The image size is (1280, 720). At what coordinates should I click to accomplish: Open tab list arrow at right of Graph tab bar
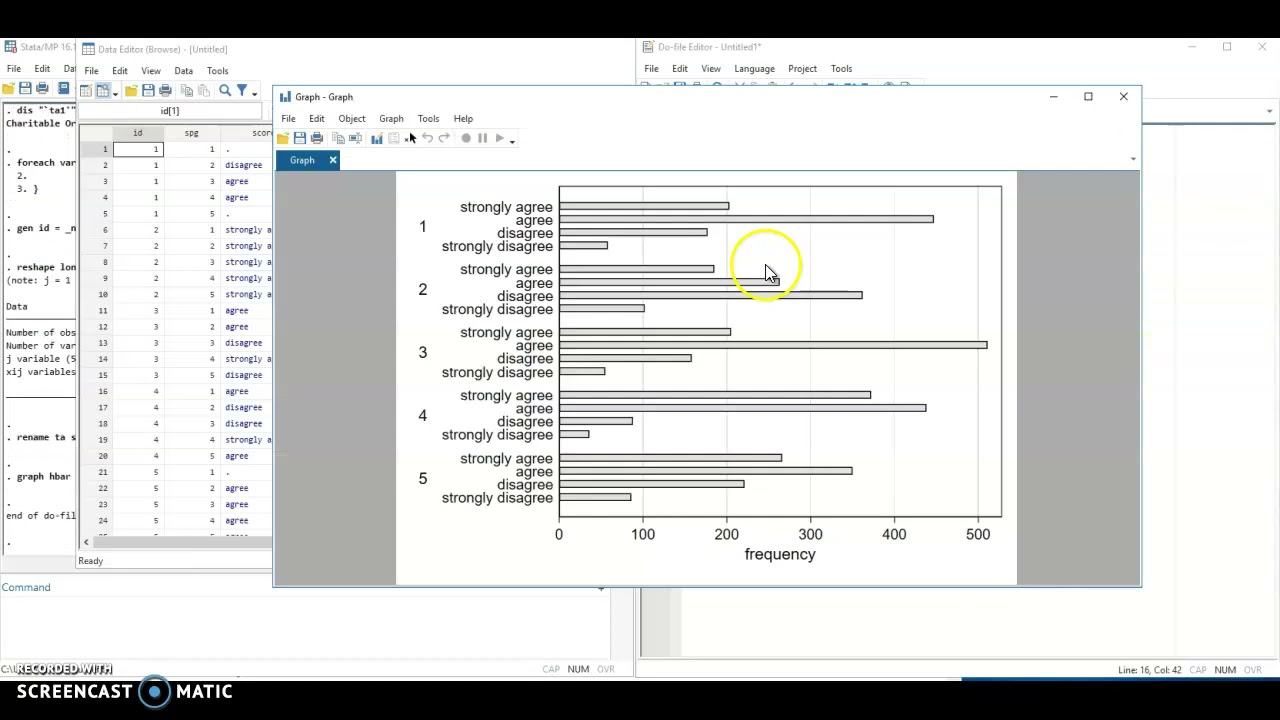[x=1133, y=160]
